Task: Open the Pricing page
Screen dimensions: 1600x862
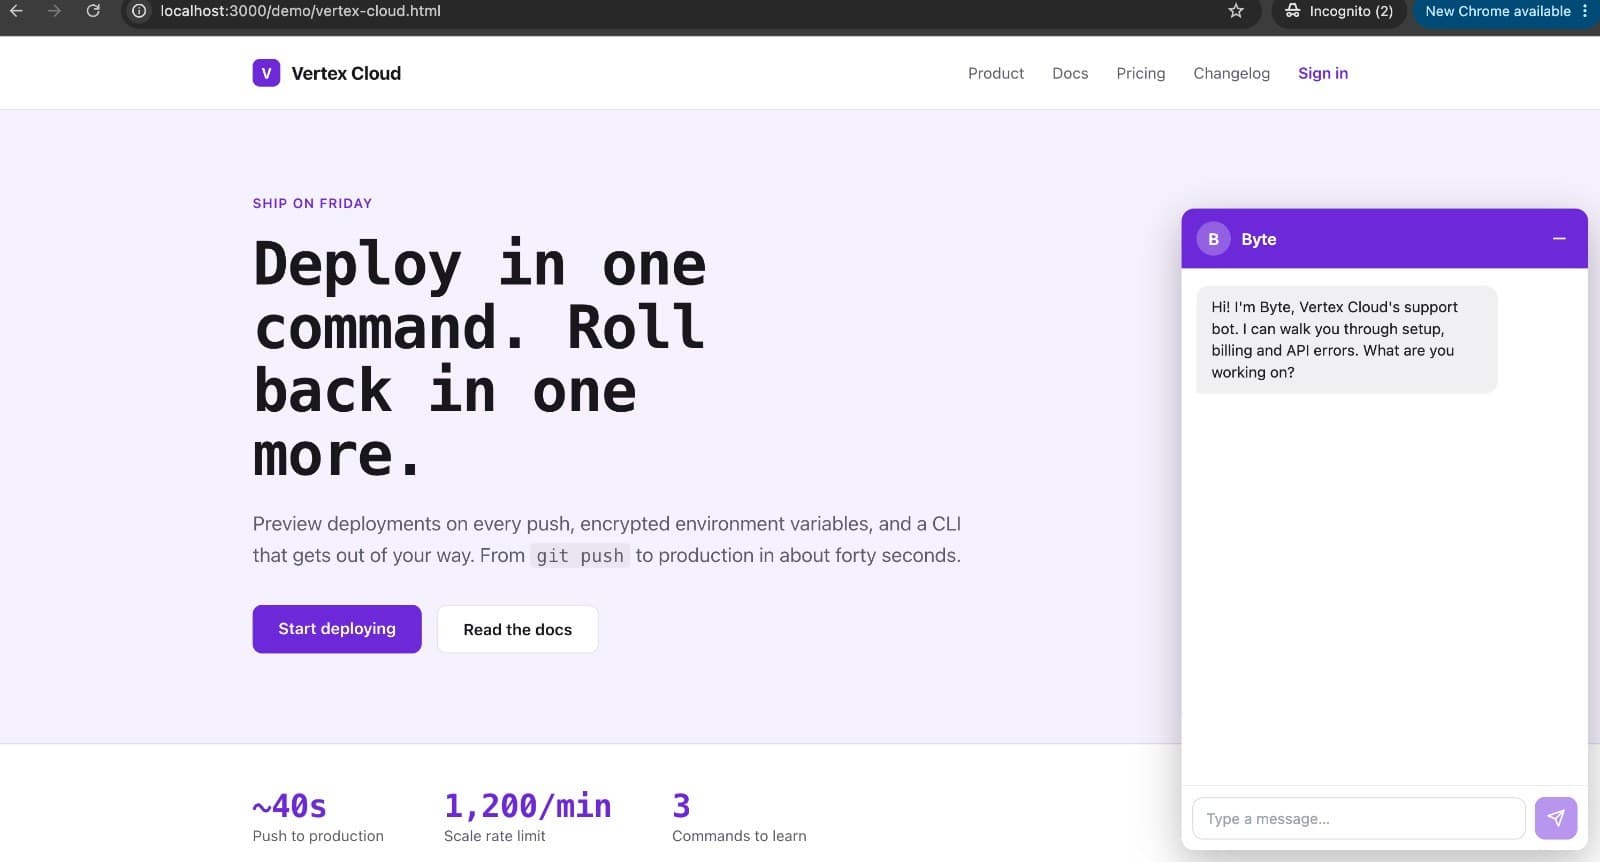Action: pyautogui.click(x=1141, y=73)
